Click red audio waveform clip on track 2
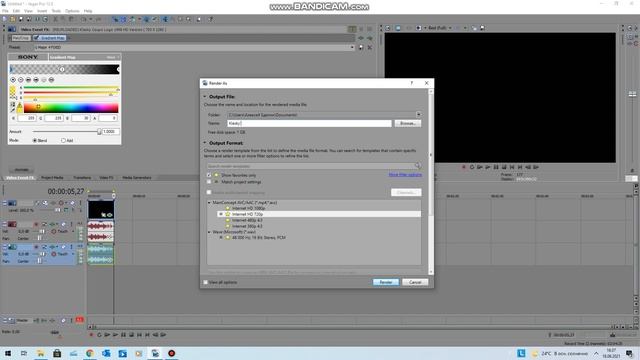 tap(101, 231)
